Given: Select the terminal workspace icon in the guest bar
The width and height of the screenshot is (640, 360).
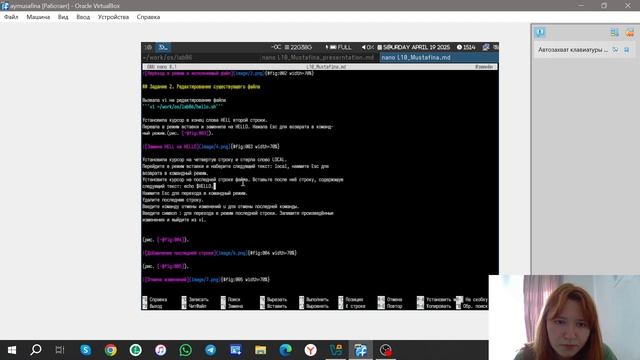Looking at the screenshot, I should tap(163, 47).
